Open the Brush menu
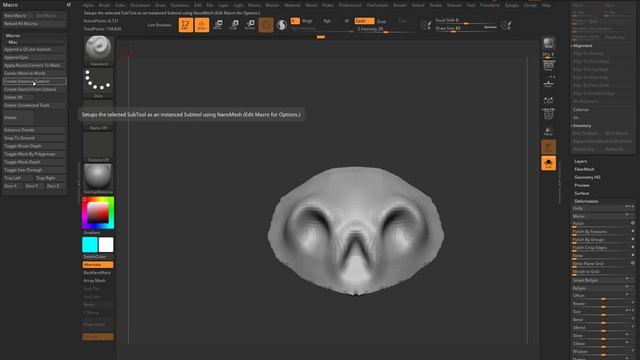Viewport: 640px width, 360px height. click(x=104, y=5)
